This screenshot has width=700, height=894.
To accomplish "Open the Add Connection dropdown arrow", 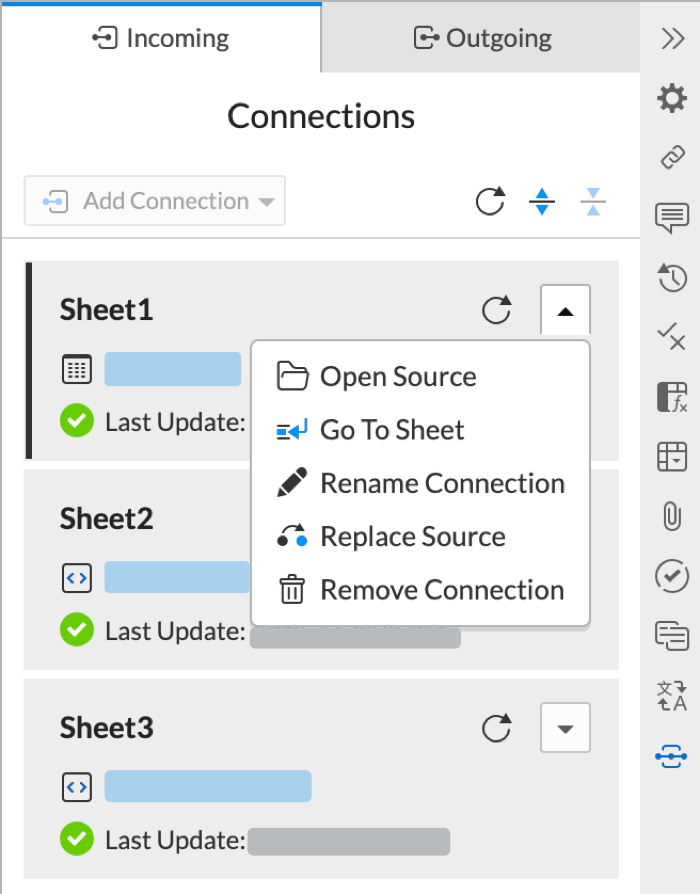I will [x=267, y=201].
